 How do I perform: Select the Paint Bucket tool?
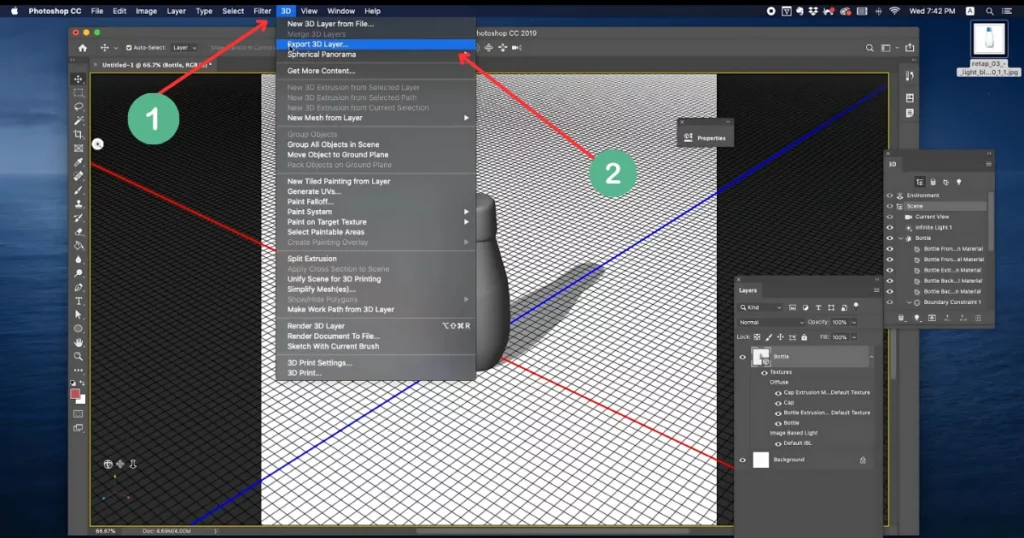(78, 246)
